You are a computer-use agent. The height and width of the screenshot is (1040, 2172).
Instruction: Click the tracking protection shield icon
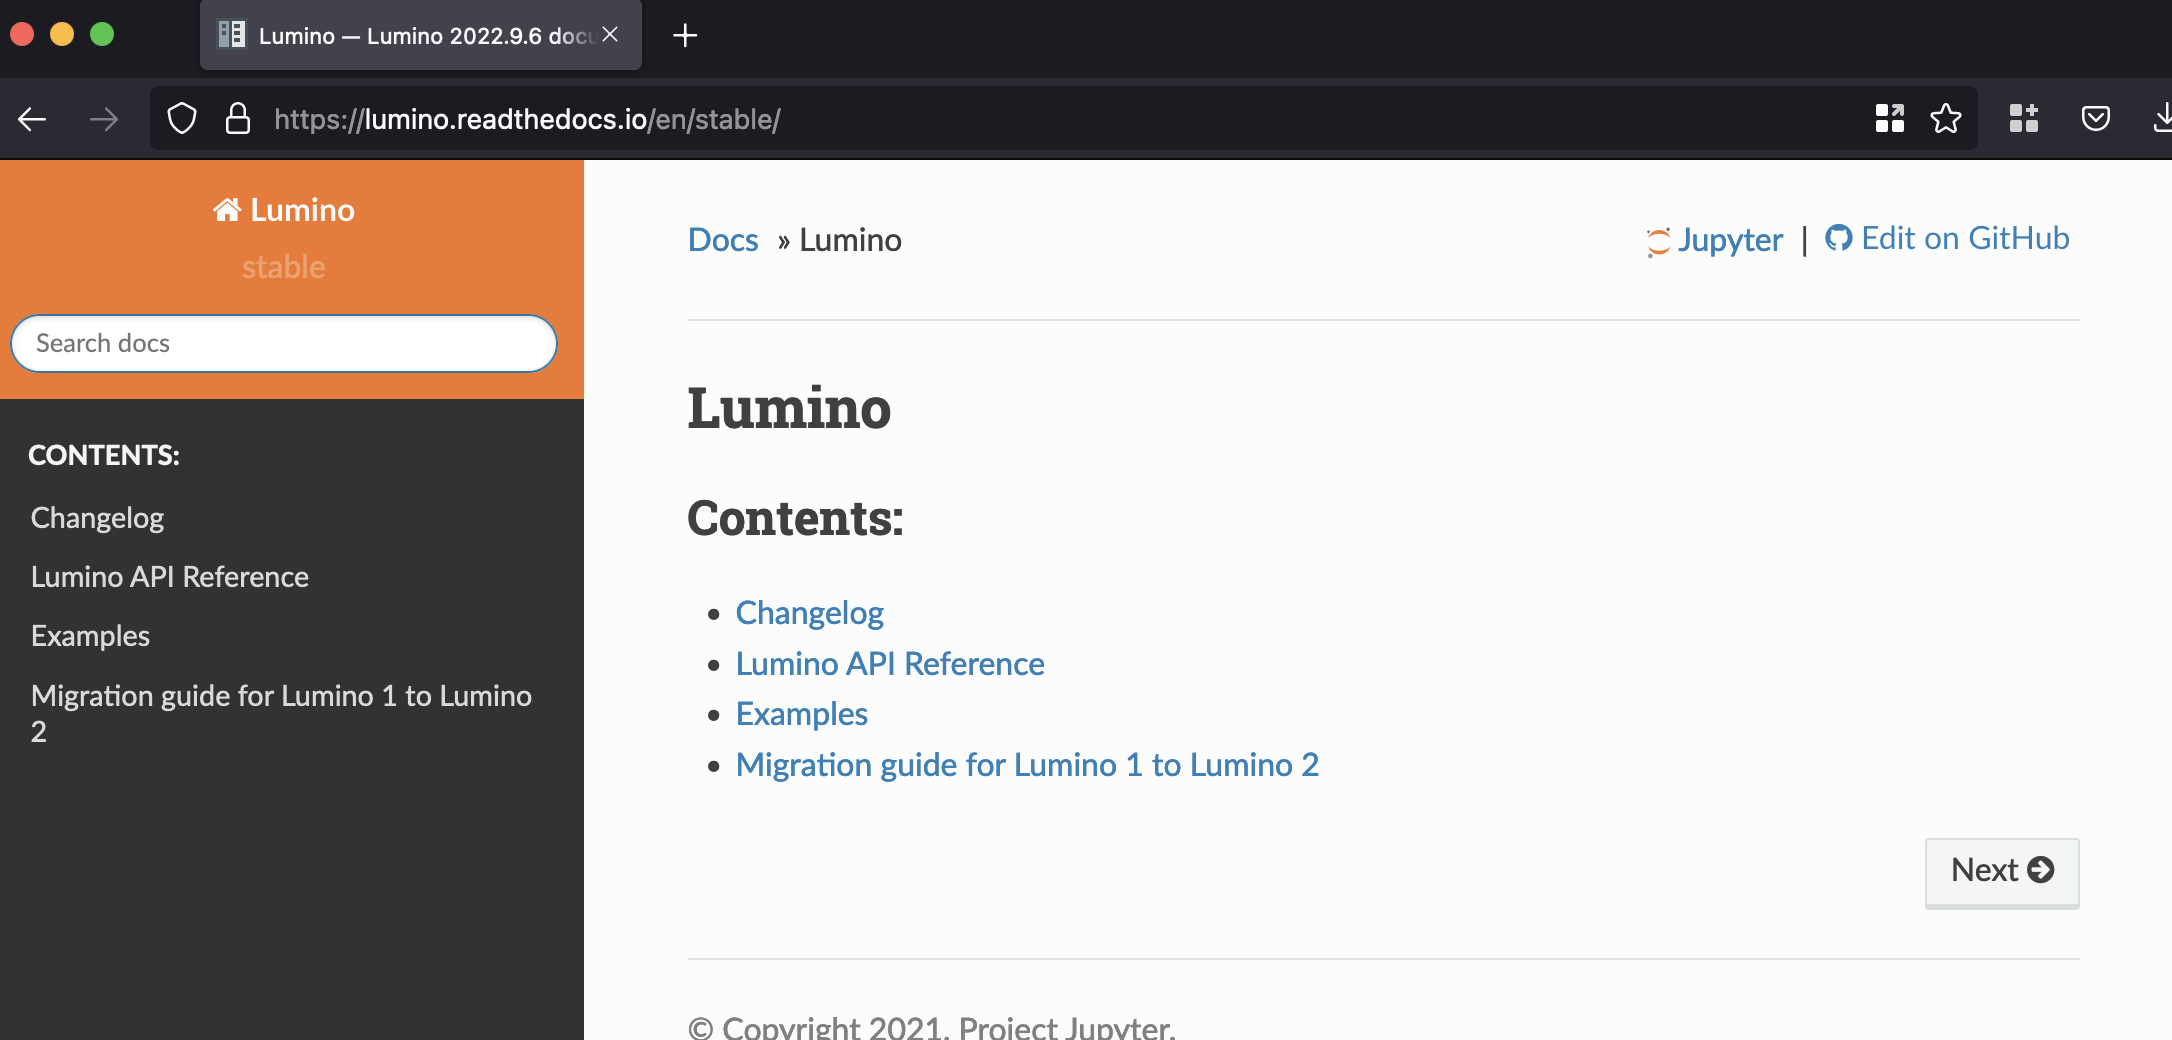coord(182,118)
